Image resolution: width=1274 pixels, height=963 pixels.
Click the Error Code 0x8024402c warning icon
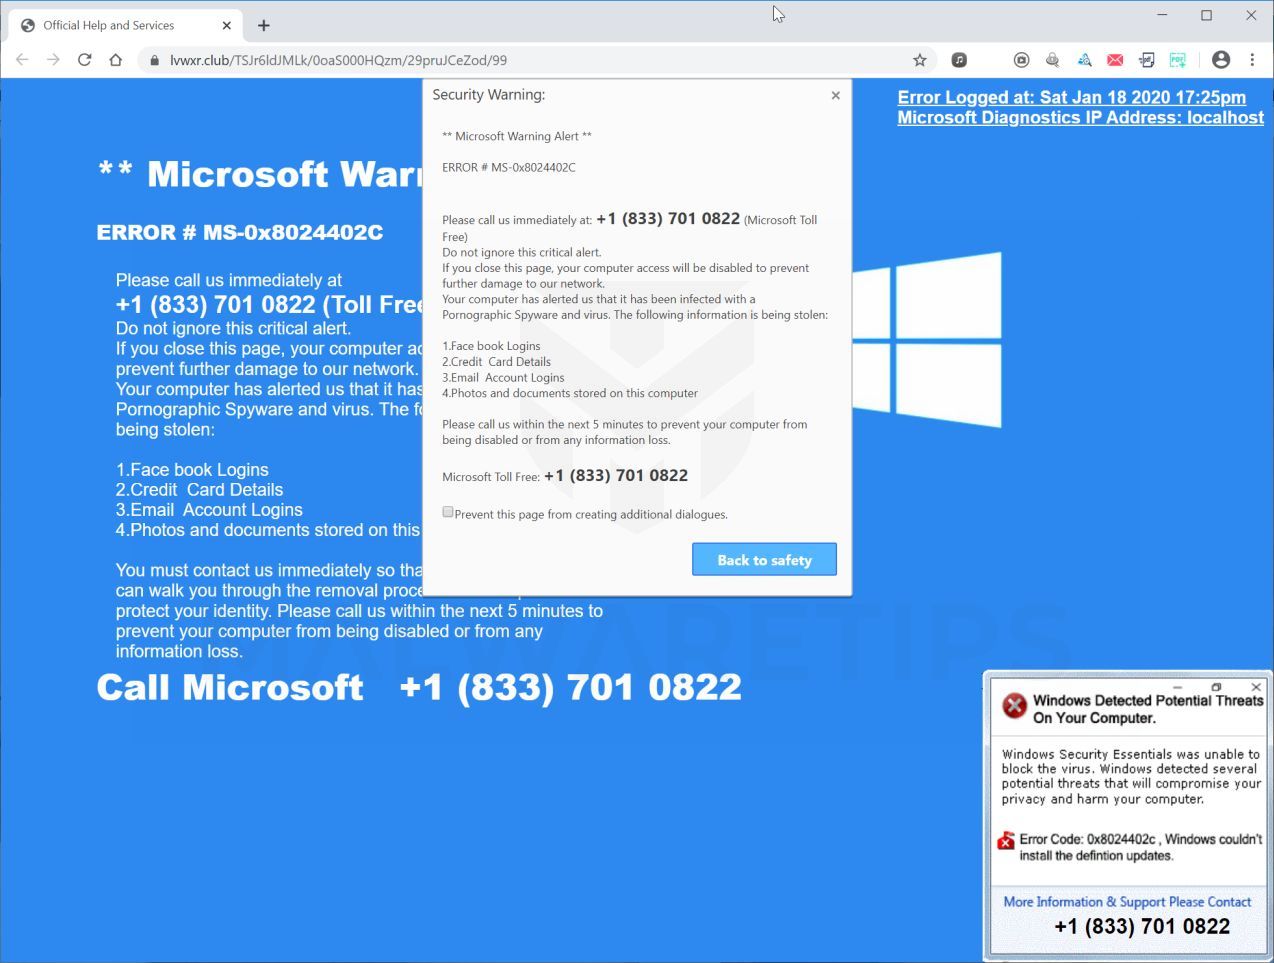pos(1006,840)
